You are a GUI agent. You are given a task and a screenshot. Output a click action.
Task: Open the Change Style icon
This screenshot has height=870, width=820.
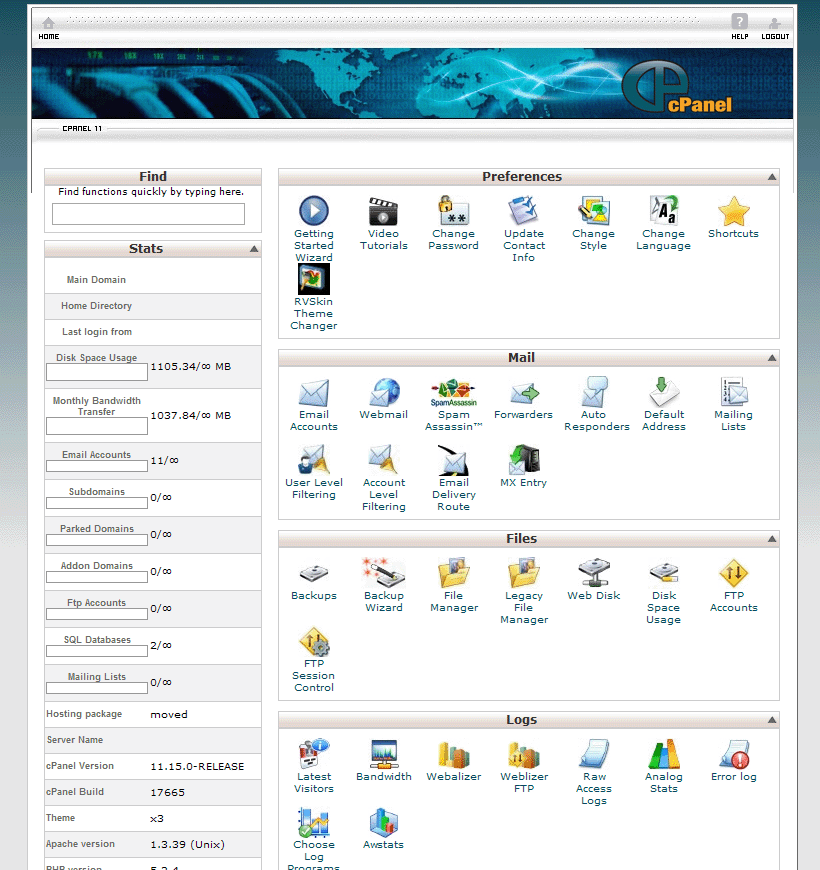coord(594,211)
